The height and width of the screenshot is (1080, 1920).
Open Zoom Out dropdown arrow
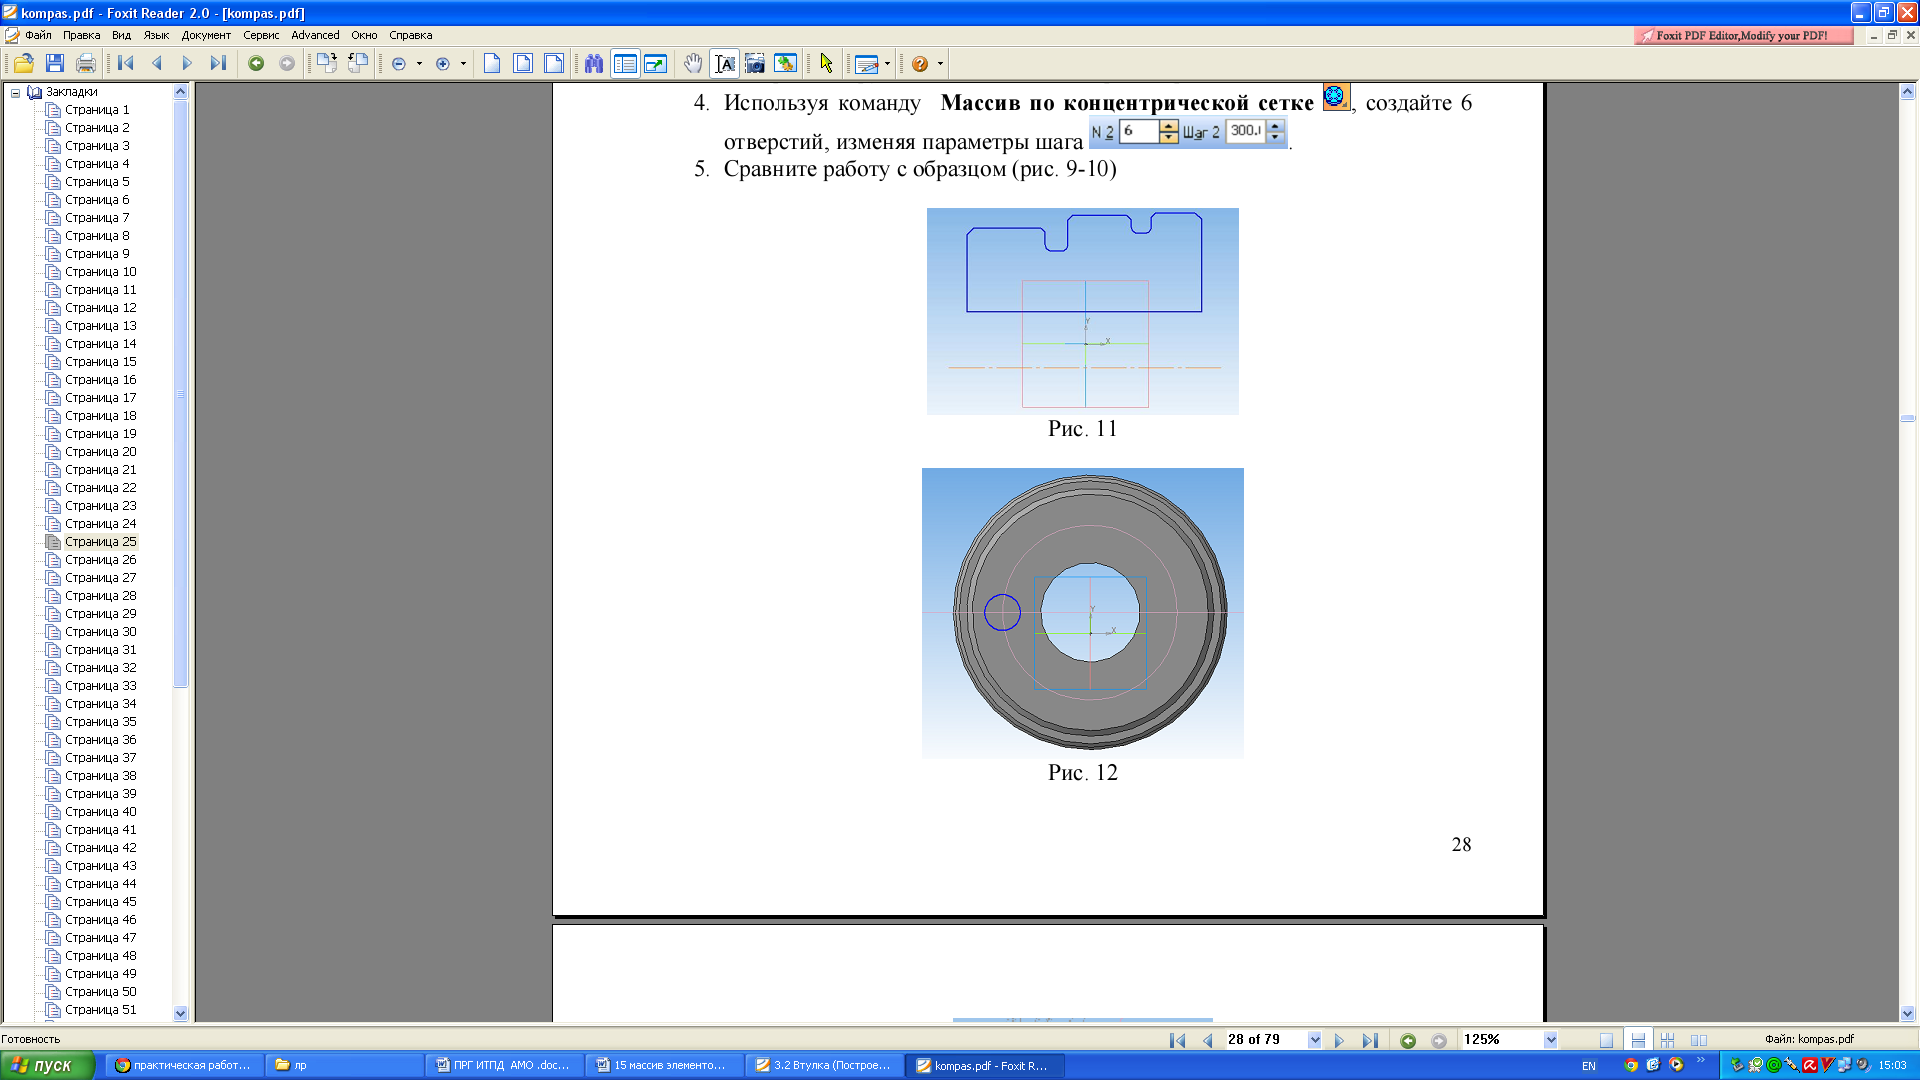tap(419, 64)
